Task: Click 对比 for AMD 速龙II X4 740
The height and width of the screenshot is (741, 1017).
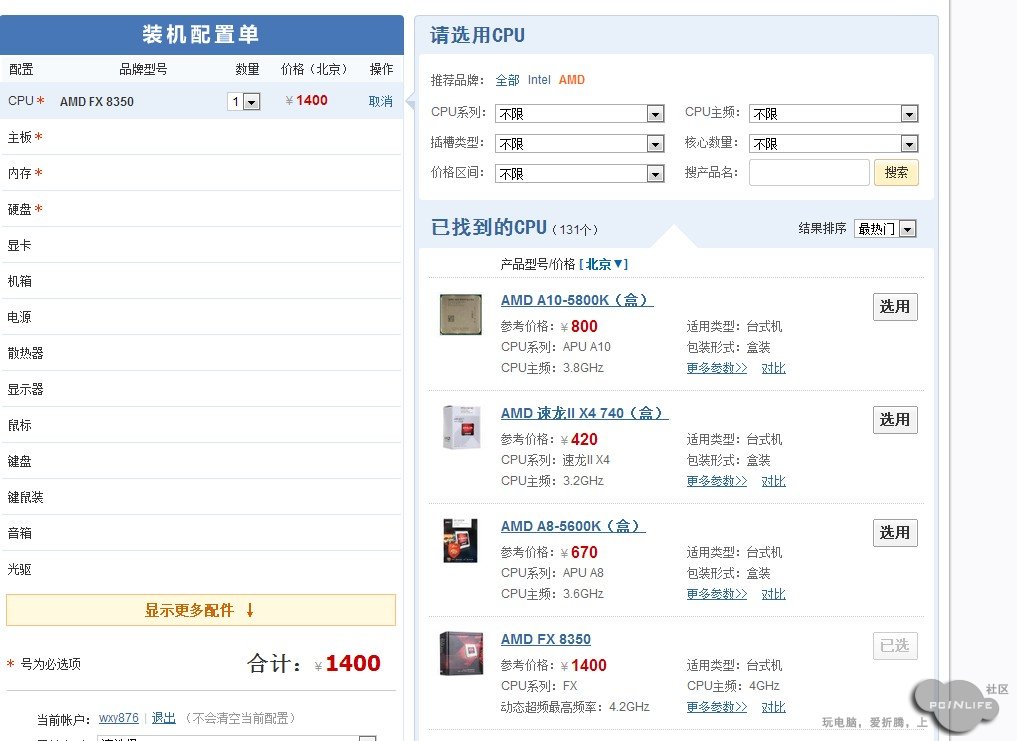Action: pos(773,481)
